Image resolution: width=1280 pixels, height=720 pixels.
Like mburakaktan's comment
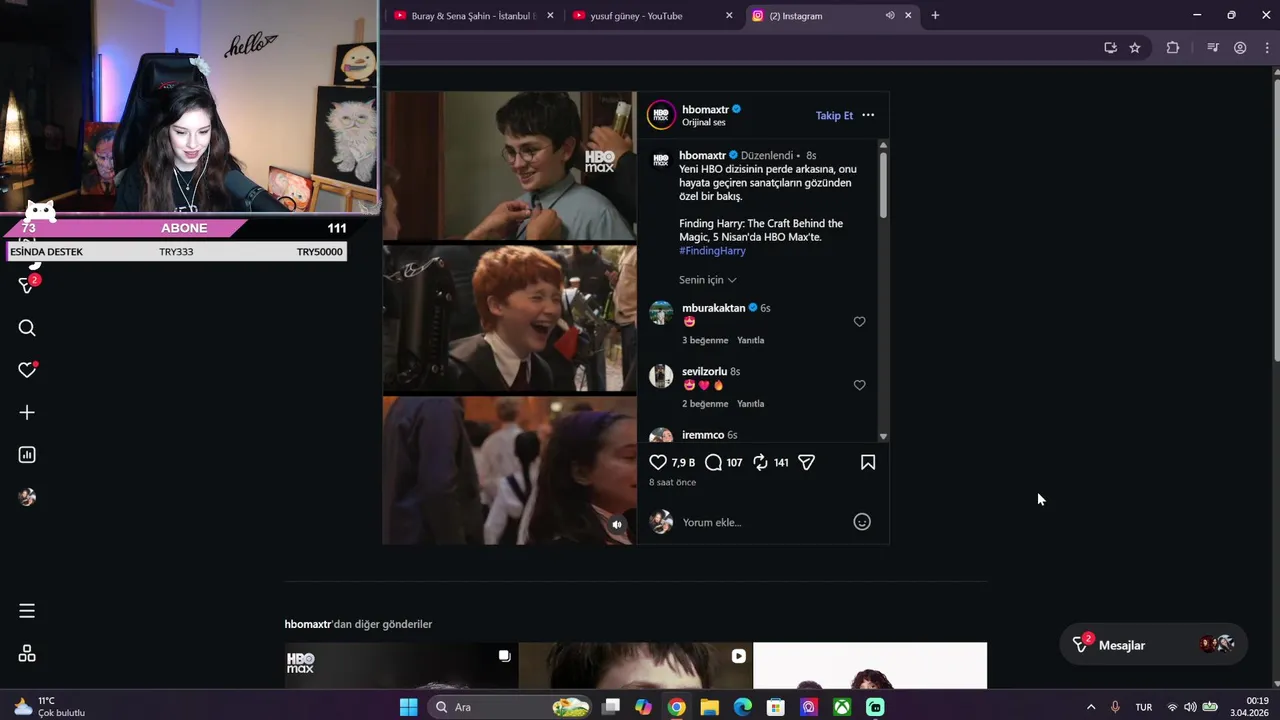click(x=859, y=322)
